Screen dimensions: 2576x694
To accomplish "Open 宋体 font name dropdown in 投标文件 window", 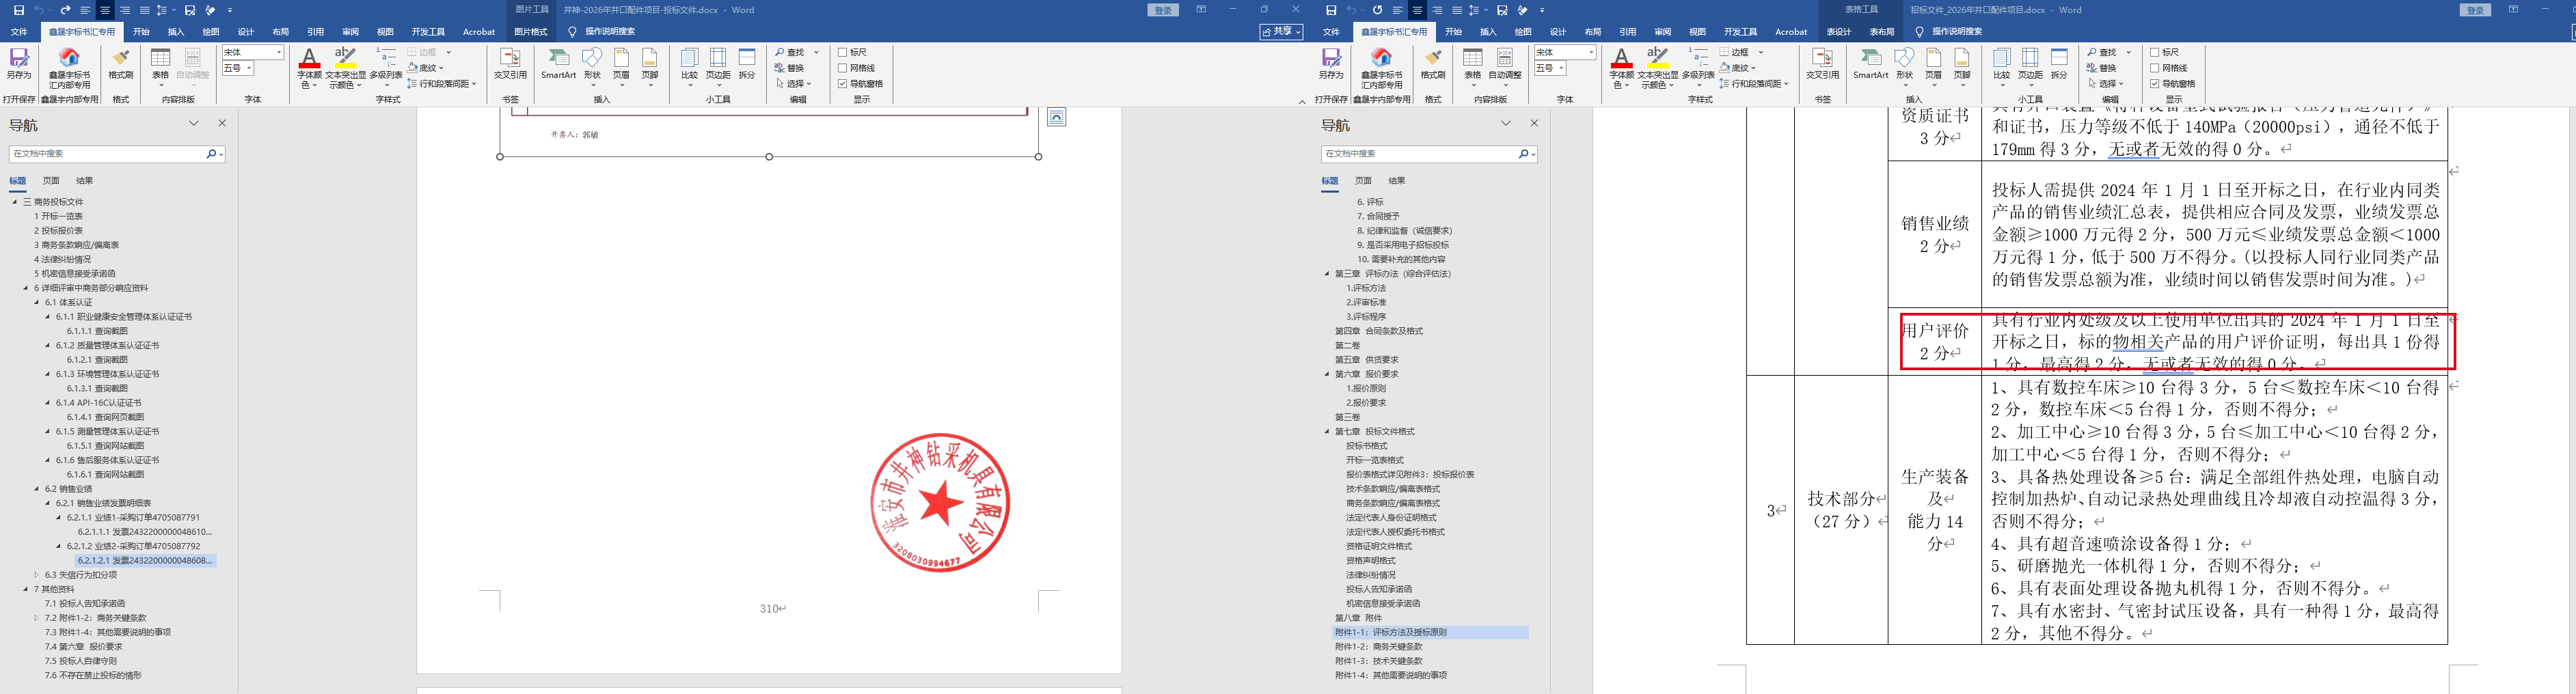I will pyautogui.click(x=279, y=52).
